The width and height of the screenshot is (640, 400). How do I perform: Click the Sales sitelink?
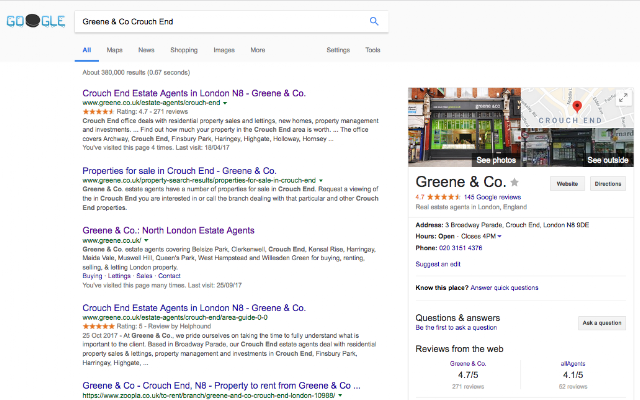tap(144, 276)
